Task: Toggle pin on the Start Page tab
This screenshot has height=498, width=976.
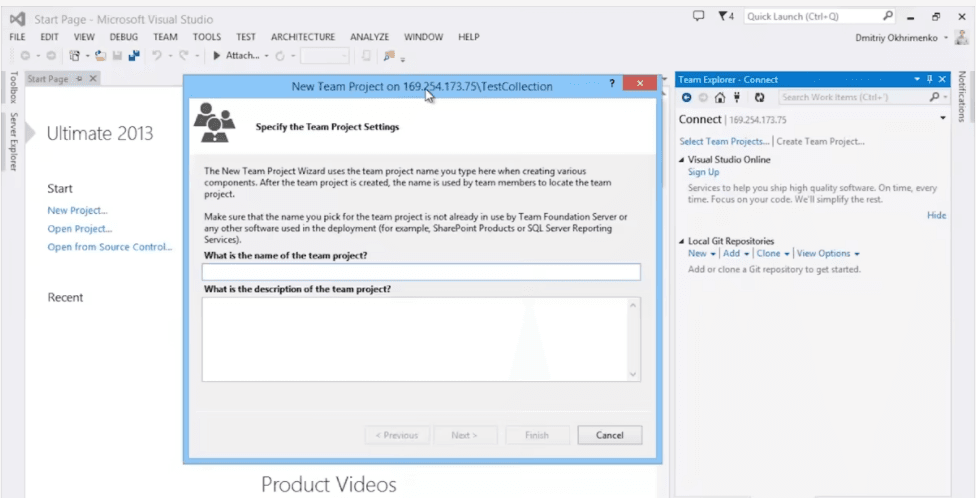Action: [x=79, y=79]
